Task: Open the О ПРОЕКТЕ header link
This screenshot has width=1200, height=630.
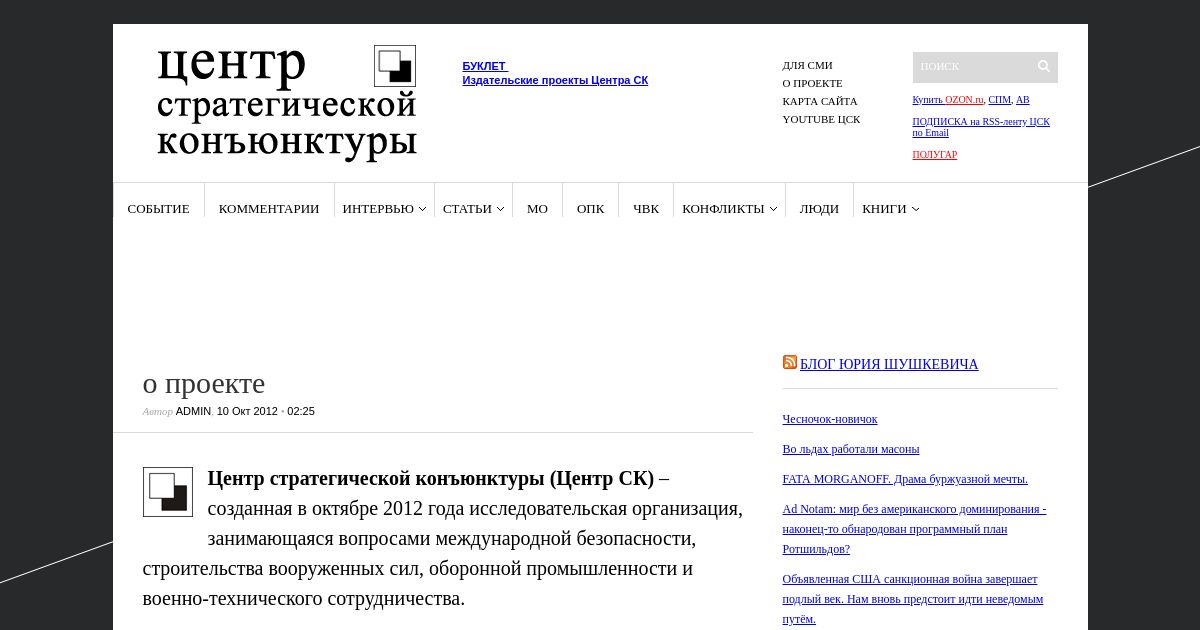Action: 812,83
